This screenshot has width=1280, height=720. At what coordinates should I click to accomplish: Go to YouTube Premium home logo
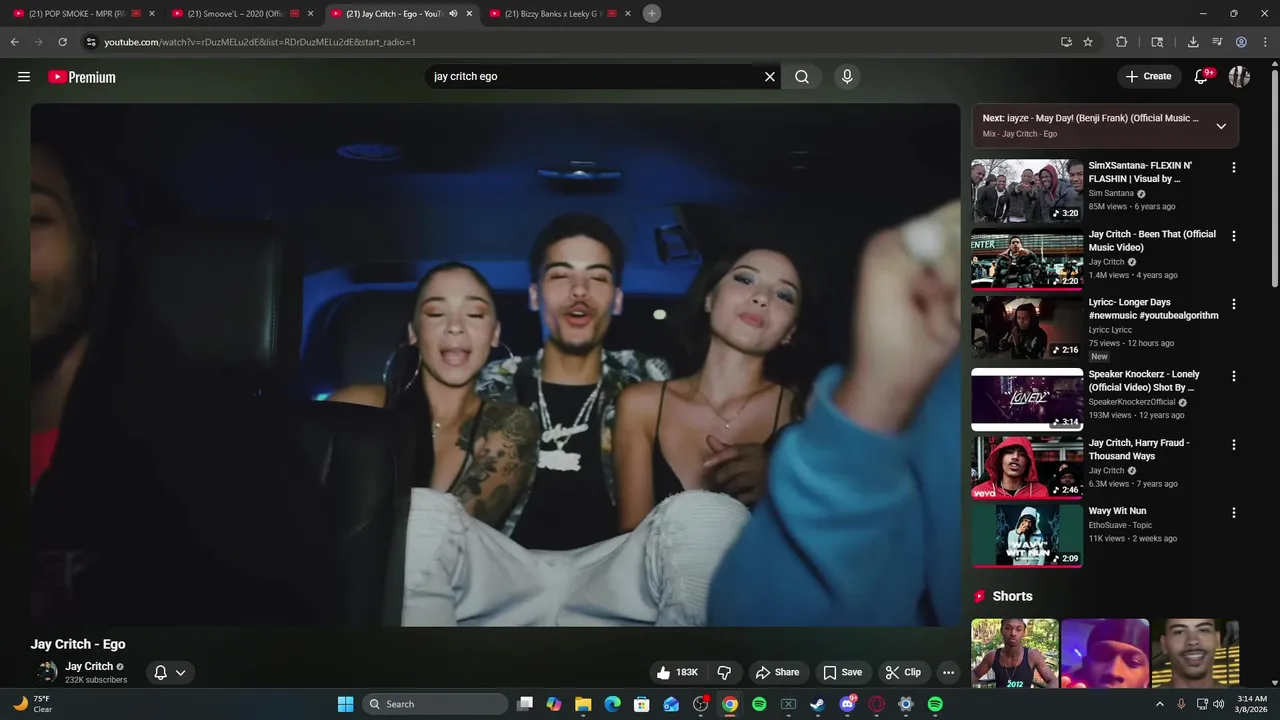coord(82,77)
